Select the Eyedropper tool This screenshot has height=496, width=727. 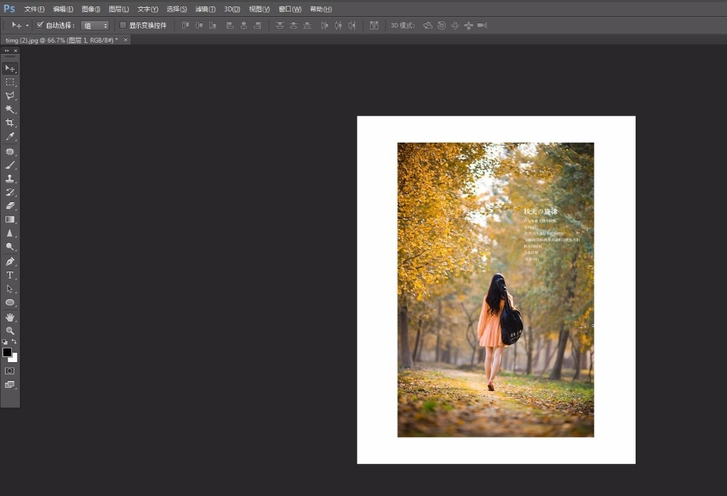click(10, 137)
